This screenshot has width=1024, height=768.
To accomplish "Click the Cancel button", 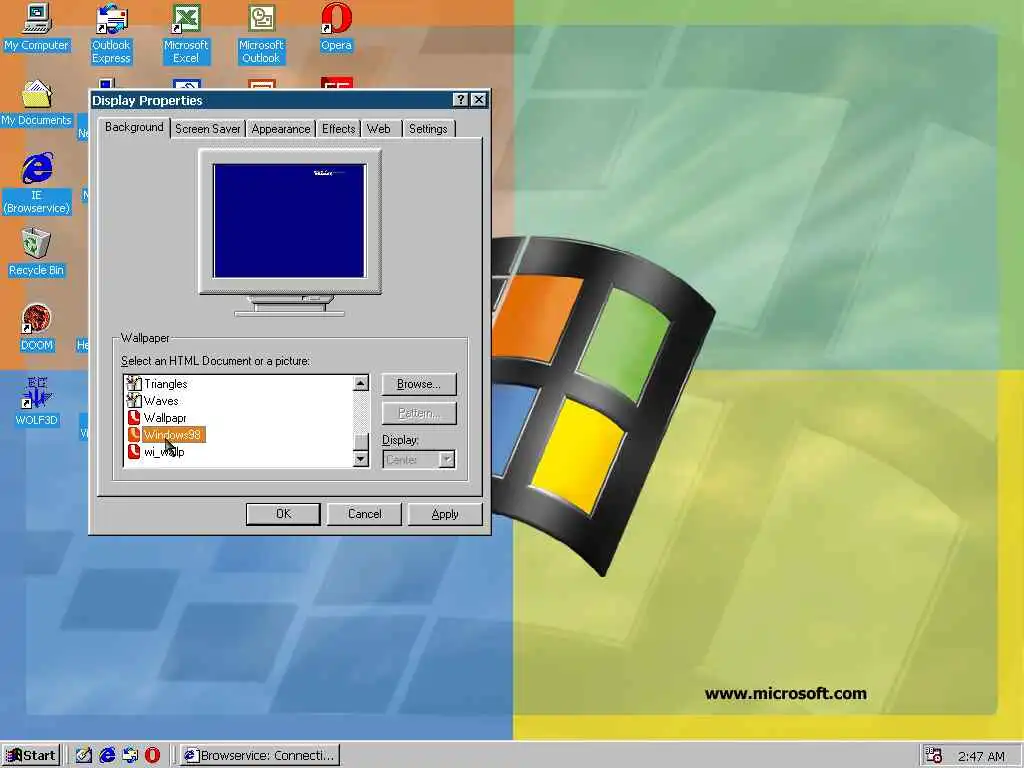I will coord(364,514).
